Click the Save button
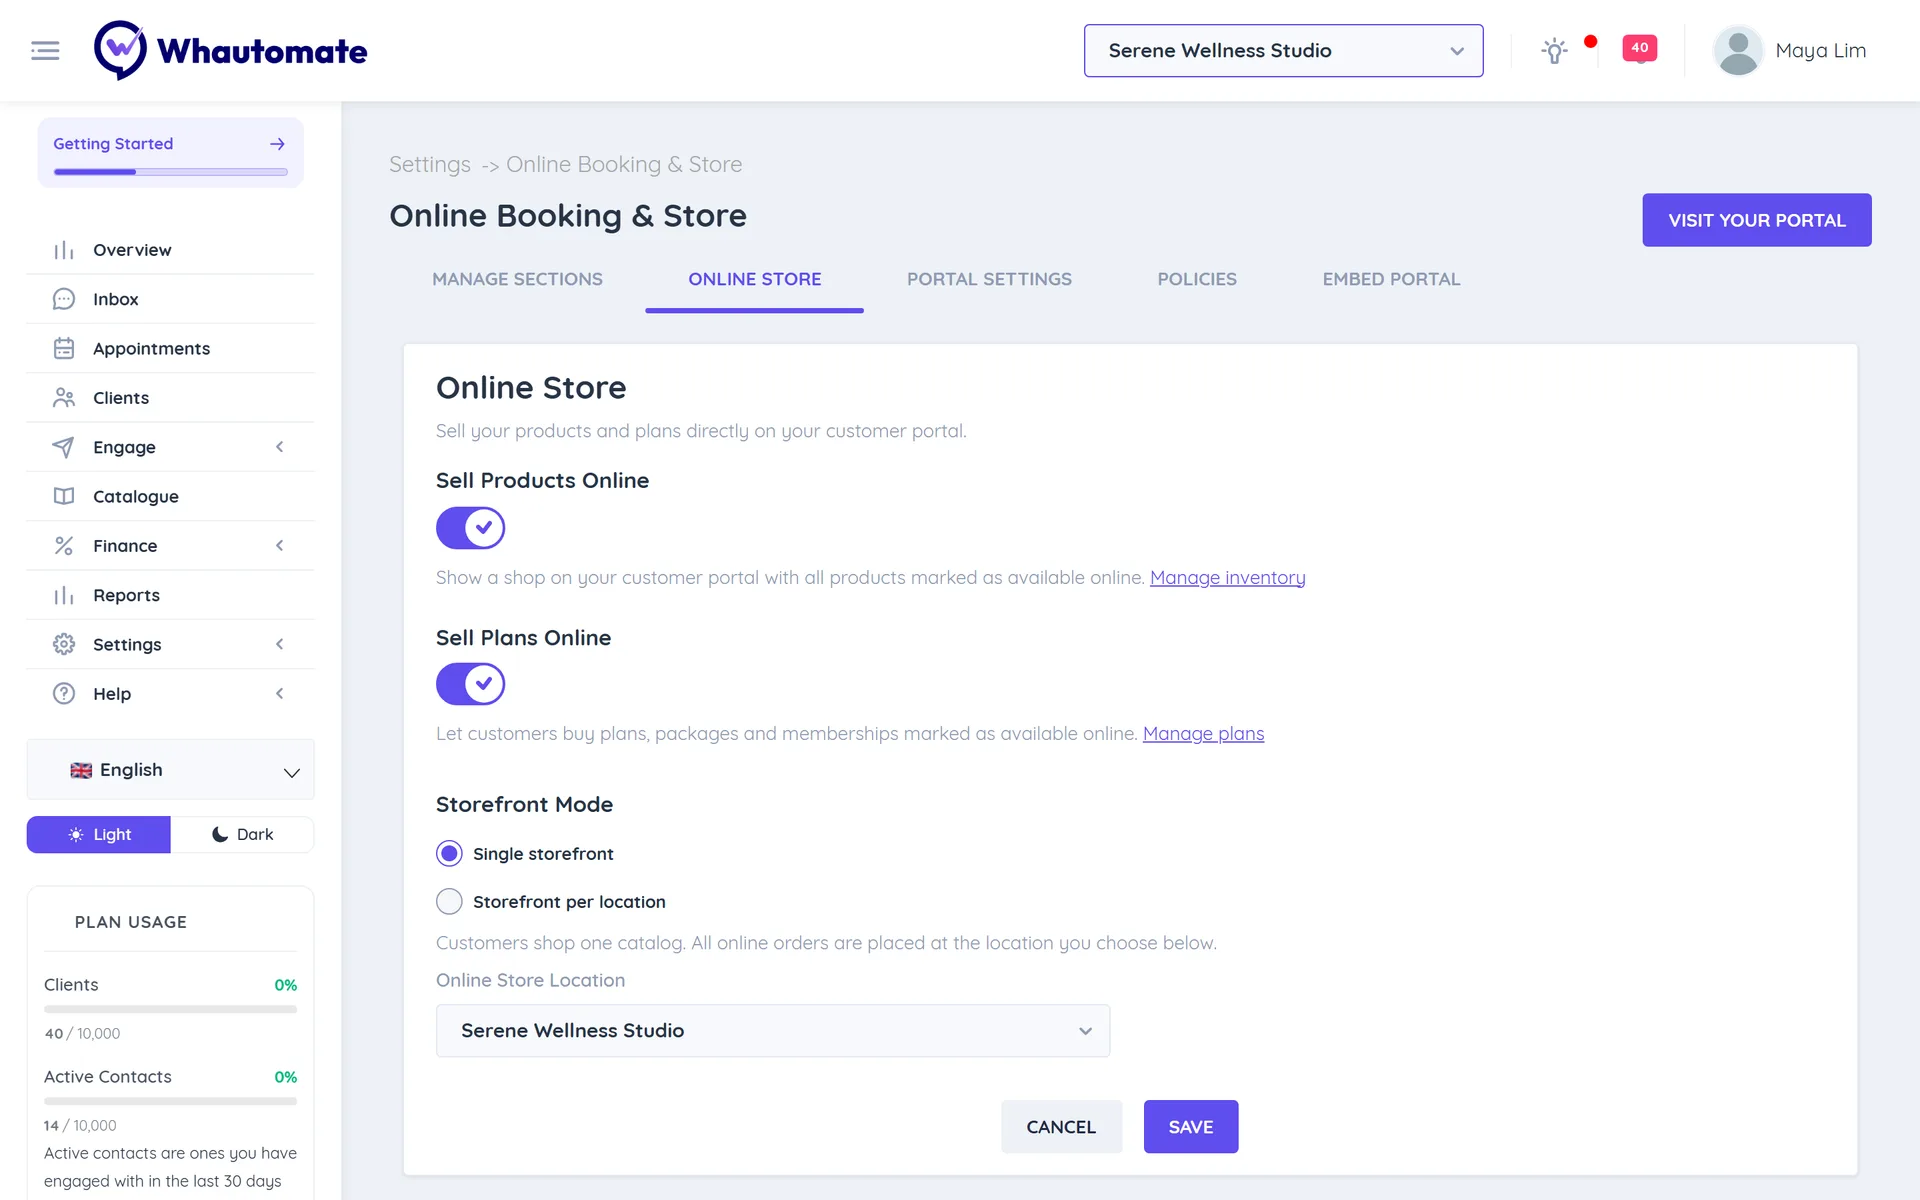Image resolution: width=1920 pixels, height=1200 pixels. coord(1191,1127)
